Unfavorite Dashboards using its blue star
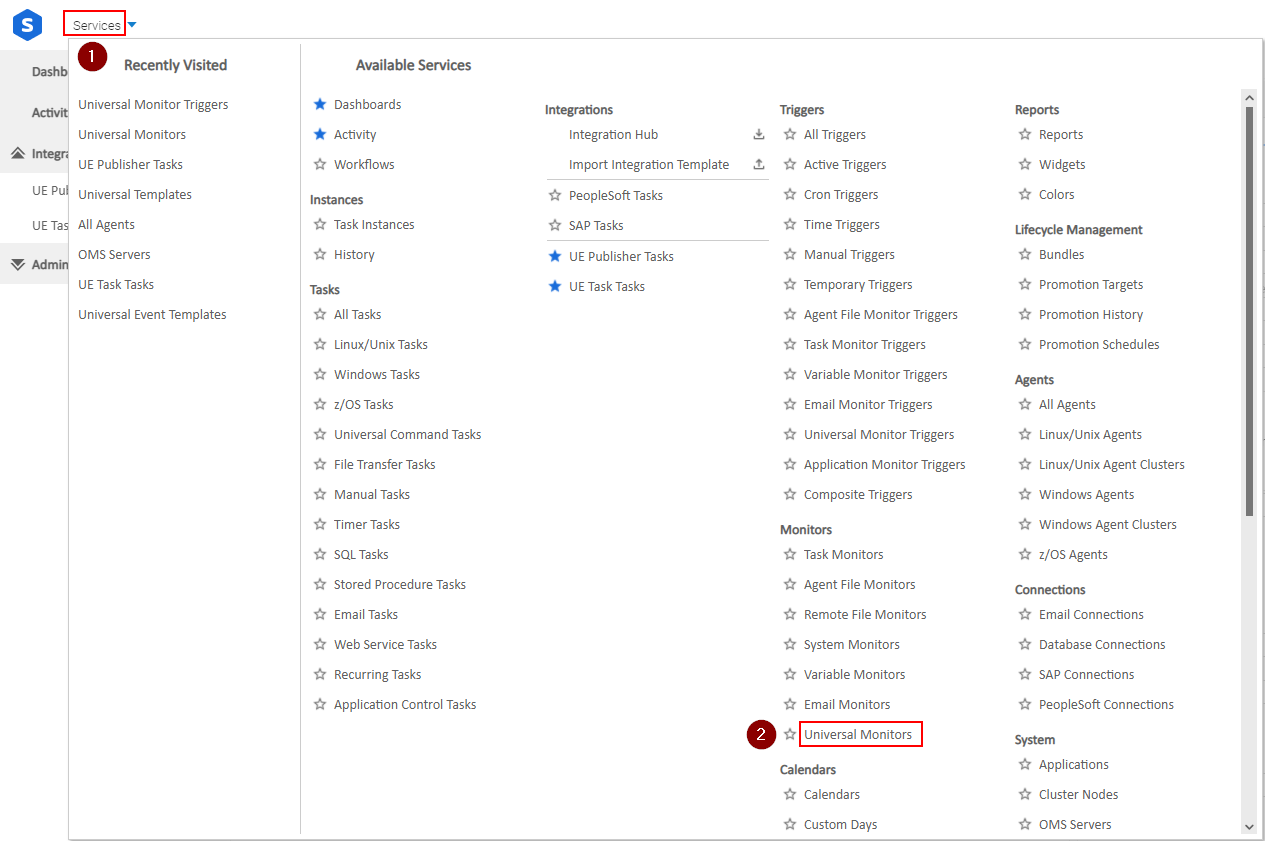The height and width of the screenshot is (841, 1265). point(320,105)
